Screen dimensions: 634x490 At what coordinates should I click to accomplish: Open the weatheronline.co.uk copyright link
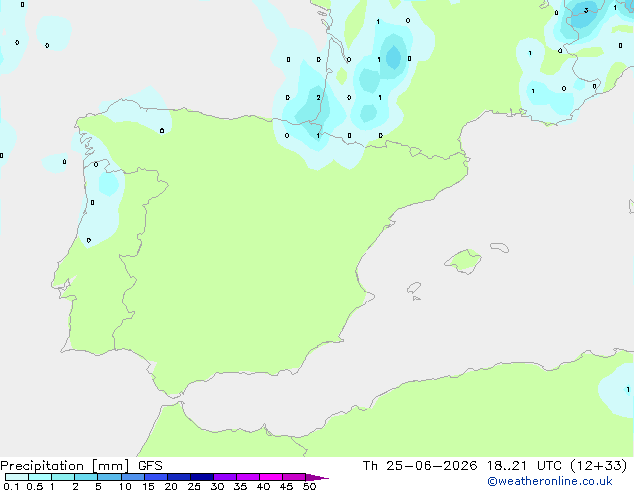(x=550, y=481)
